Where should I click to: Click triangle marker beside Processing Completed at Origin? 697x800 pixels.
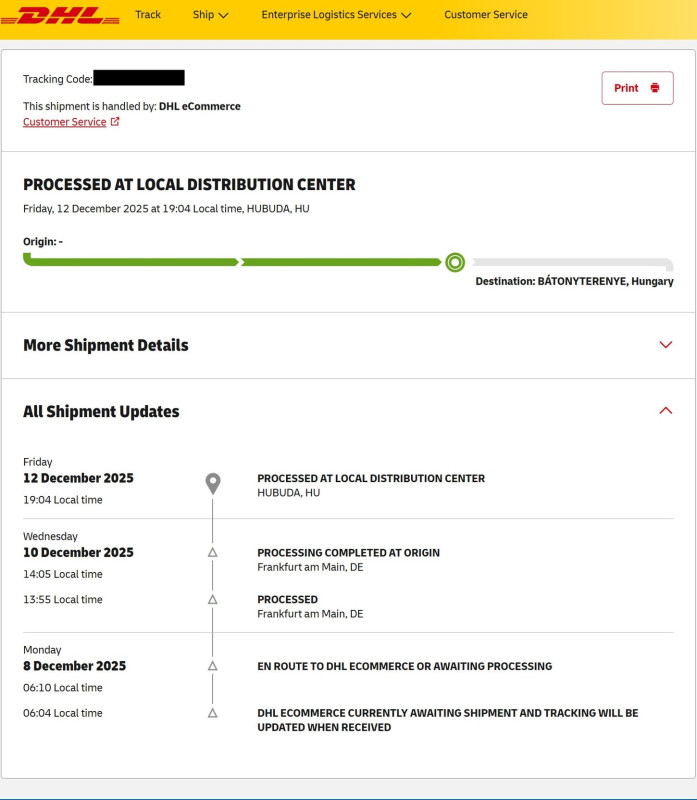pyautogui.click(x=212, y=552)
